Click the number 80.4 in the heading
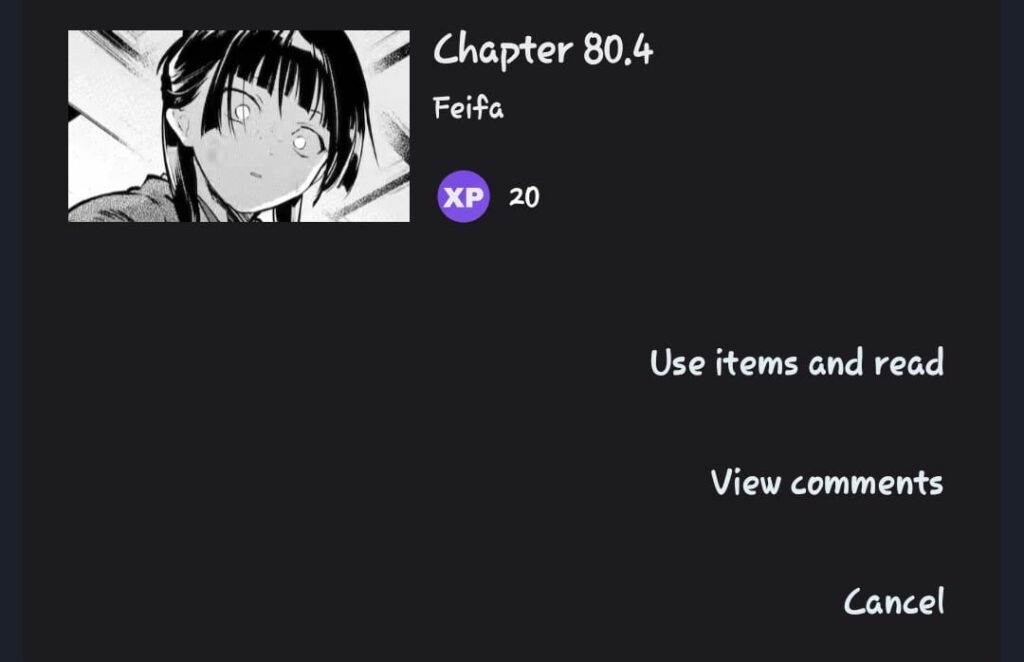This screenshot has height=662, width=1024. coord(618,50)
